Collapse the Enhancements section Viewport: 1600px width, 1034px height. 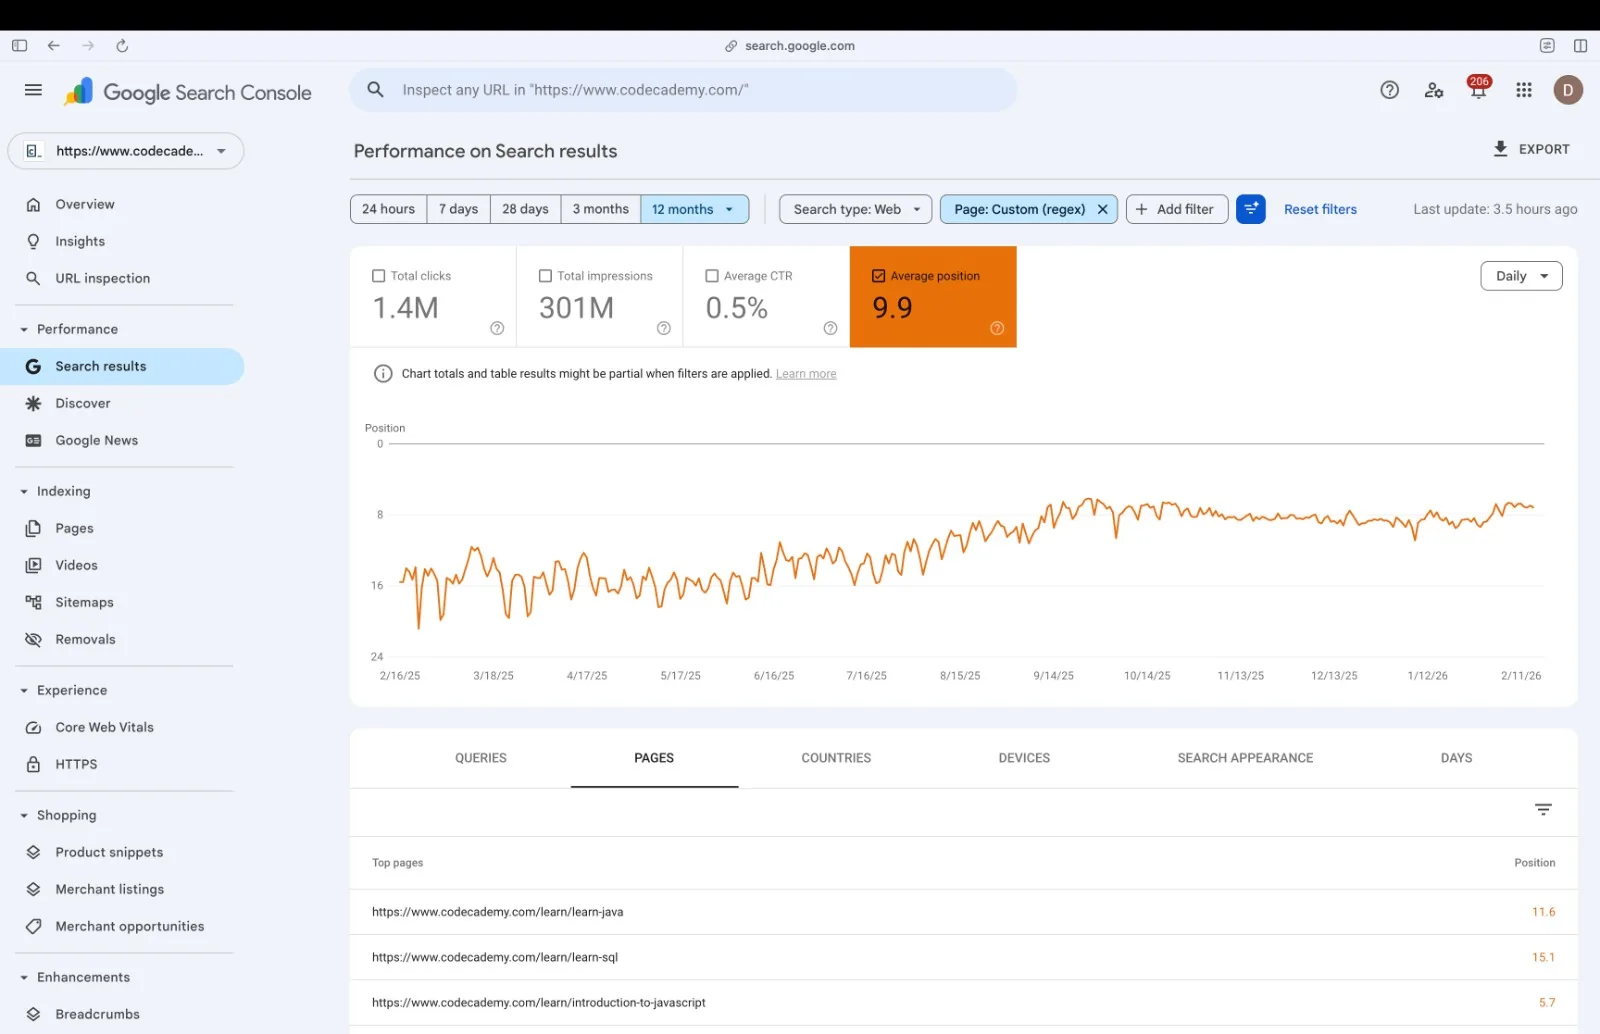point(24,977)
